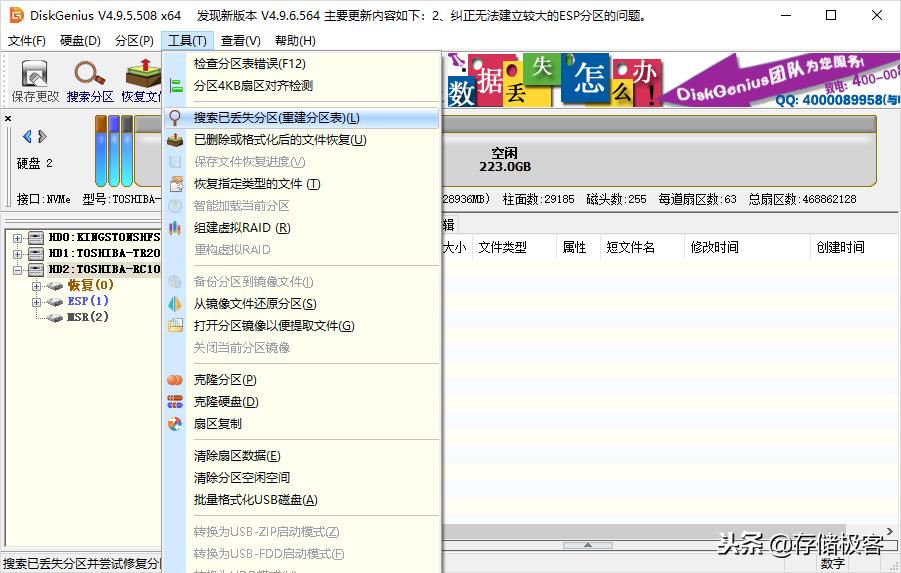Click the DiskGenius app logo icon

(17, 15)
